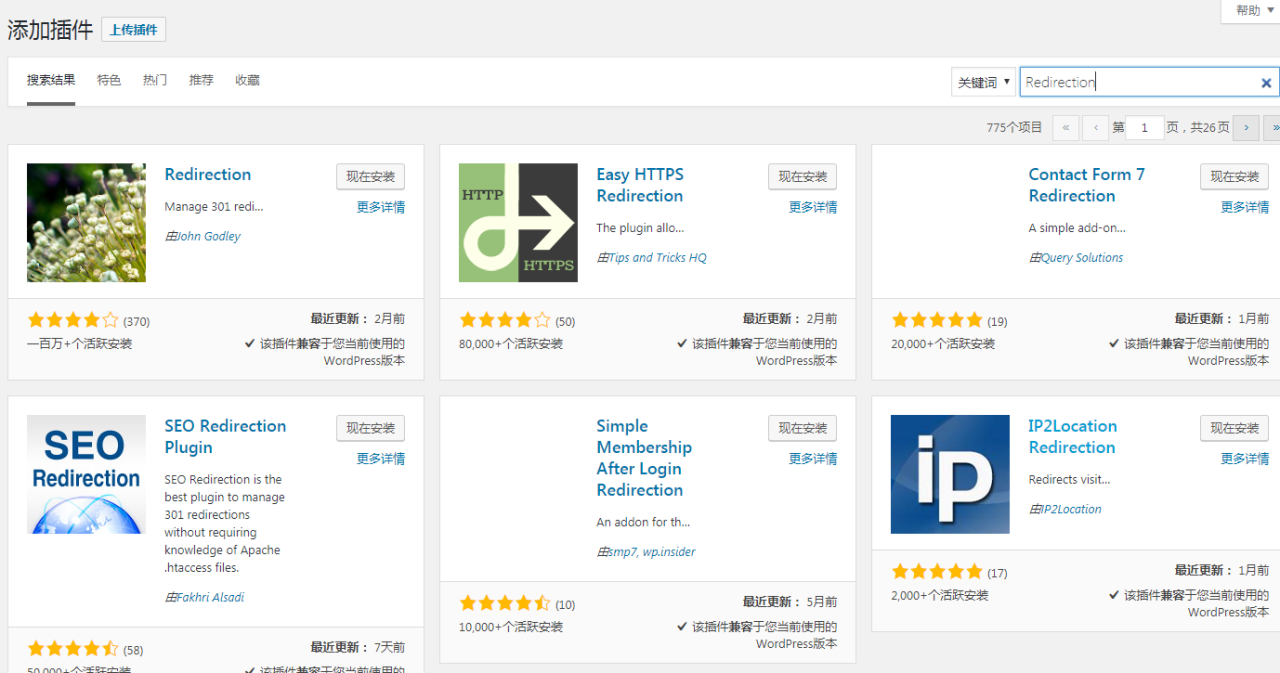The image size is (1280, 673).
Task: Click the first page arrow in pagination
Action: (x=1065, y=128)
